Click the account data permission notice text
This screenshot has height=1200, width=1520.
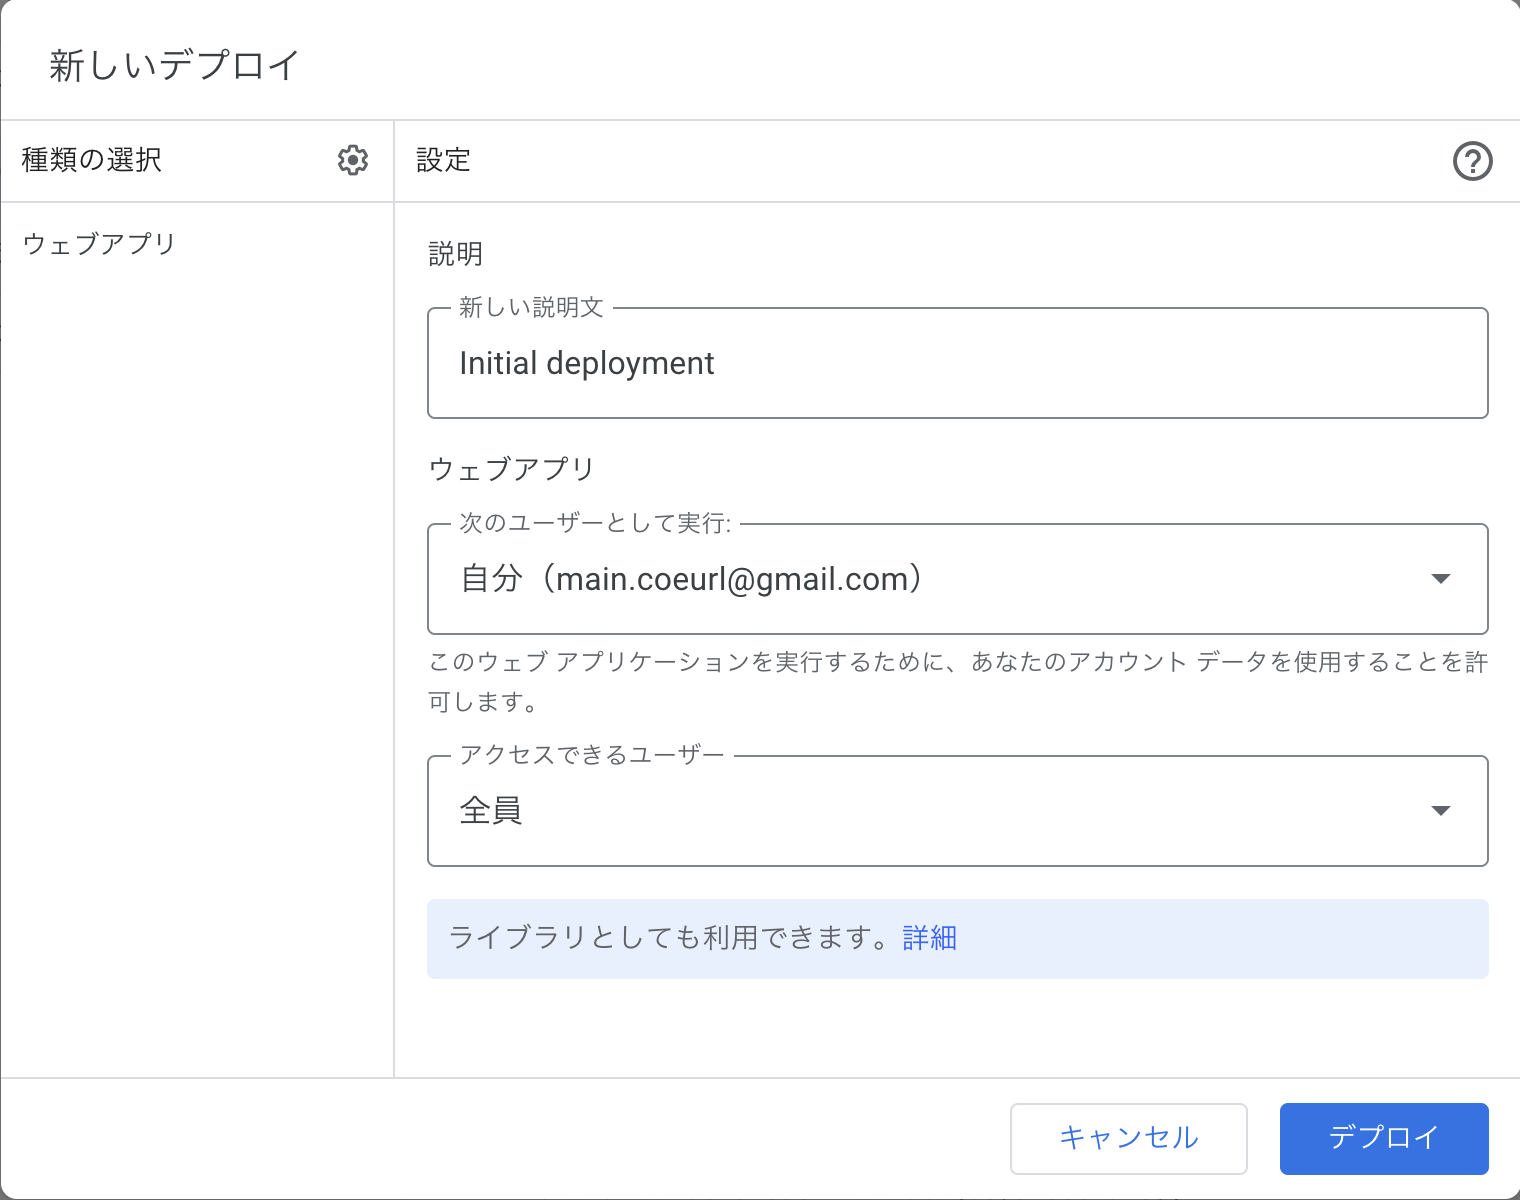(958, 682)
